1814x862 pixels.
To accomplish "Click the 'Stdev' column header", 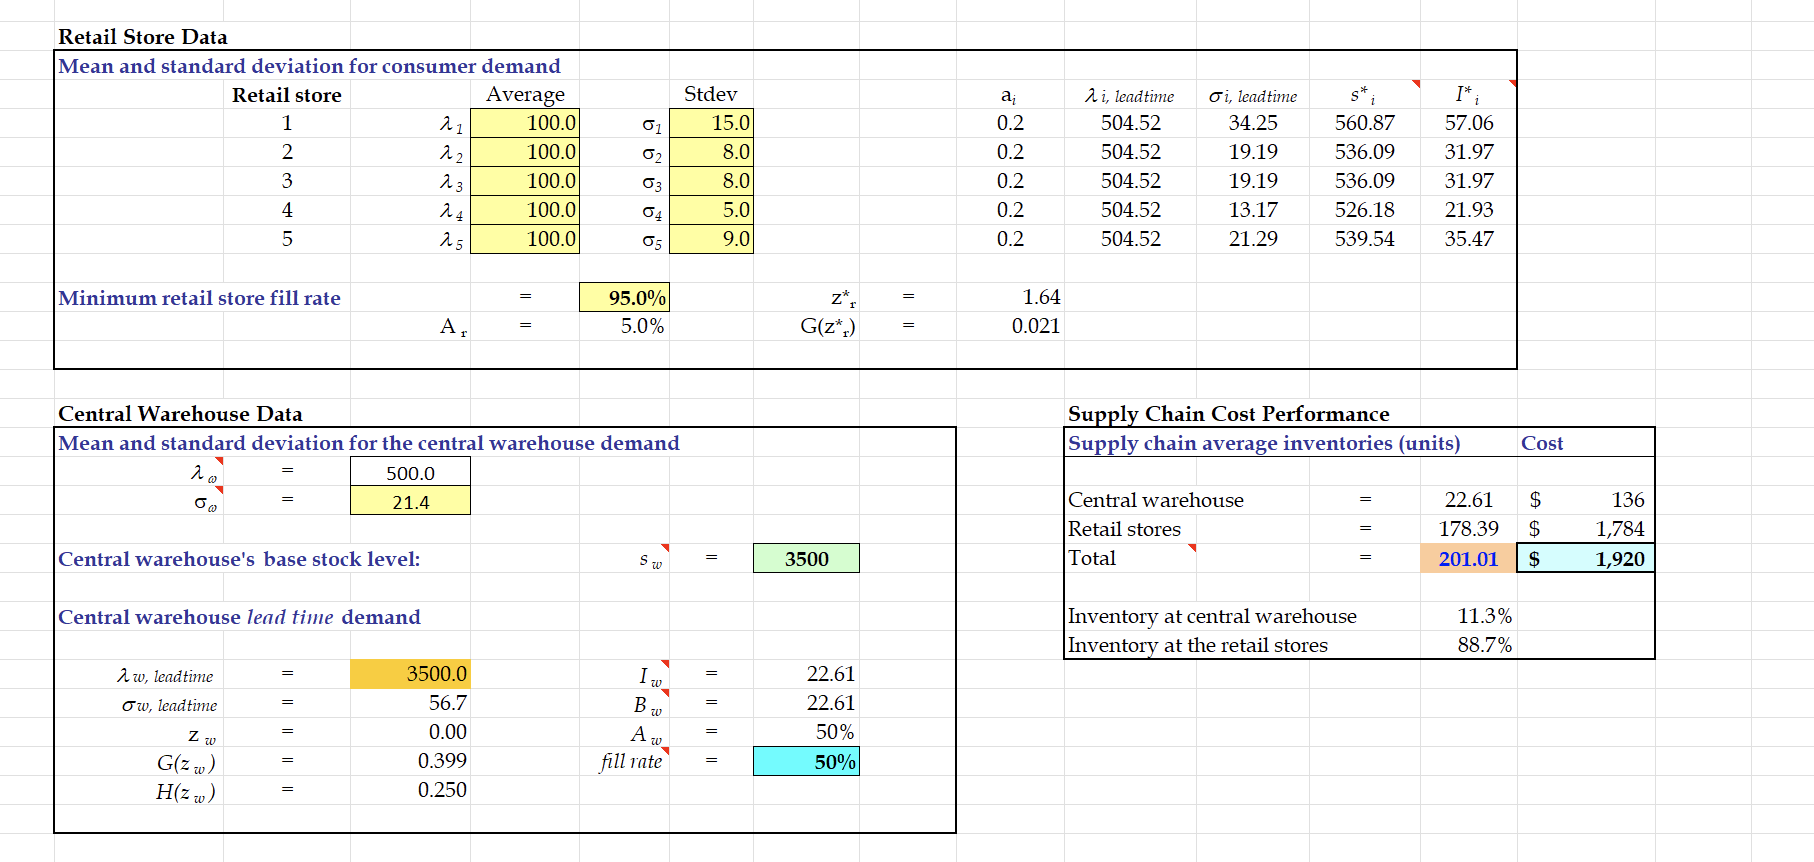I will pos(711,94).
